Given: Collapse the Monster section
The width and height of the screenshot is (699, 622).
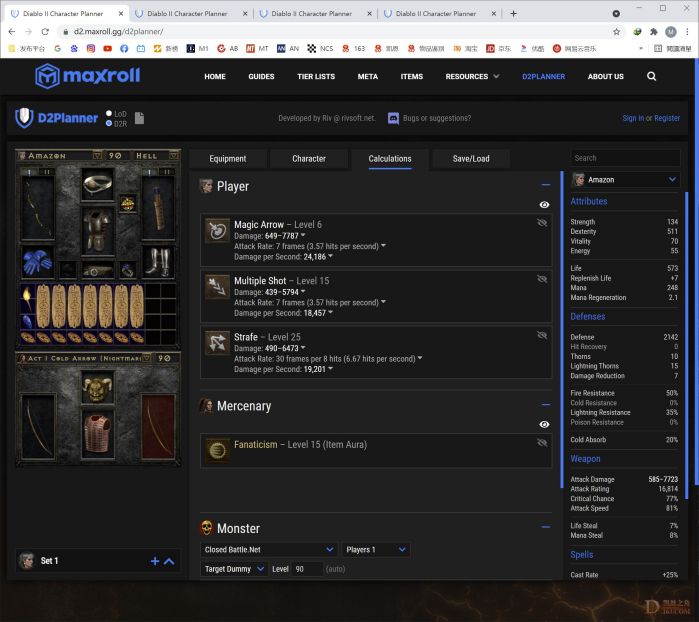Looking at the screenshot, I should coord(546,527).
